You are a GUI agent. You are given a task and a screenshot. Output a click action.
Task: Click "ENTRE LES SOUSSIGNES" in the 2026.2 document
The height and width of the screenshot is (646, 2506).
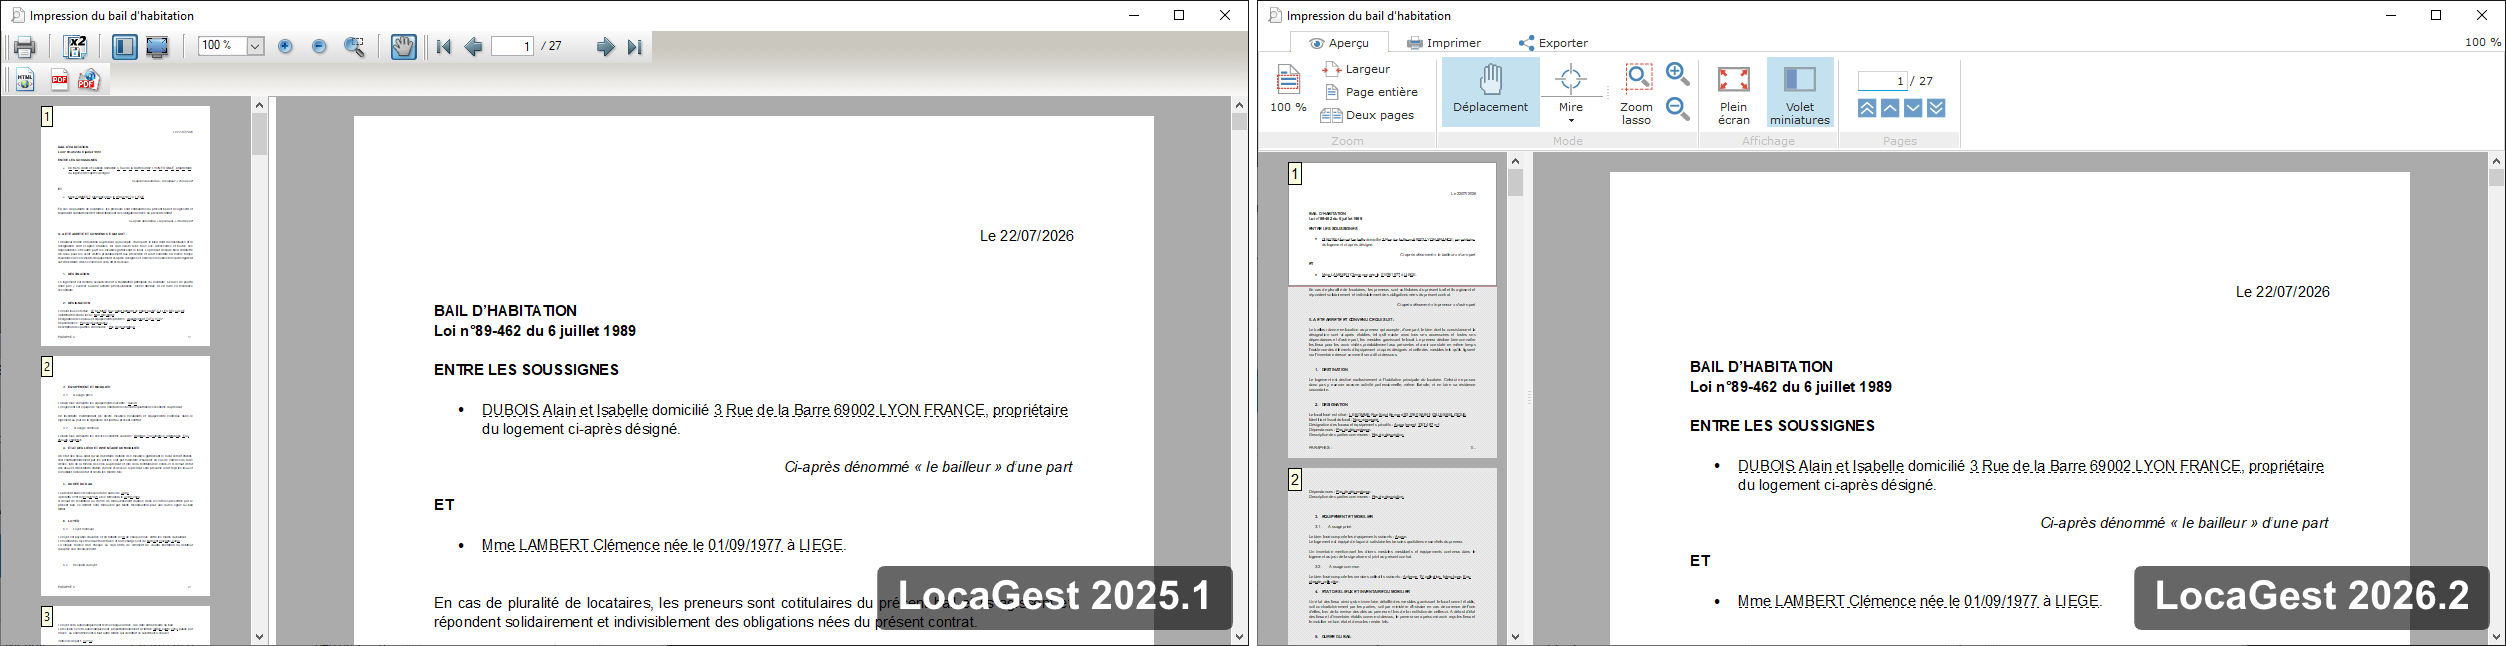click(x=1782, y=426)
